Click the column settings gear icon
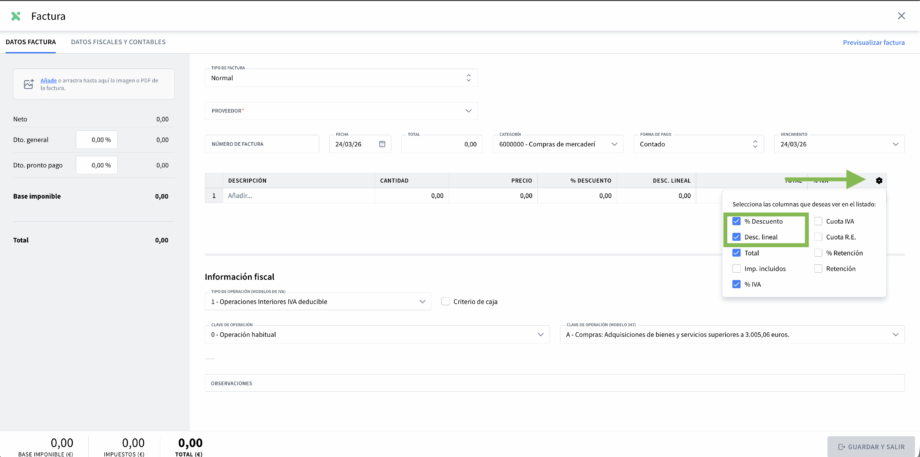The width and height of the screenshot is (920, 457). coord(879,180)
